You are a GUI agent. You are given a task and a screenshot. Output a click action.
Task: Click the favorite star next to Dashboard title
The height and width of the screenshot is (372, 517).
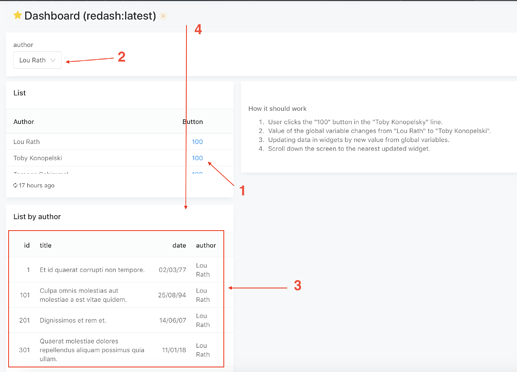pyautogui.click(x=17, y=15)
